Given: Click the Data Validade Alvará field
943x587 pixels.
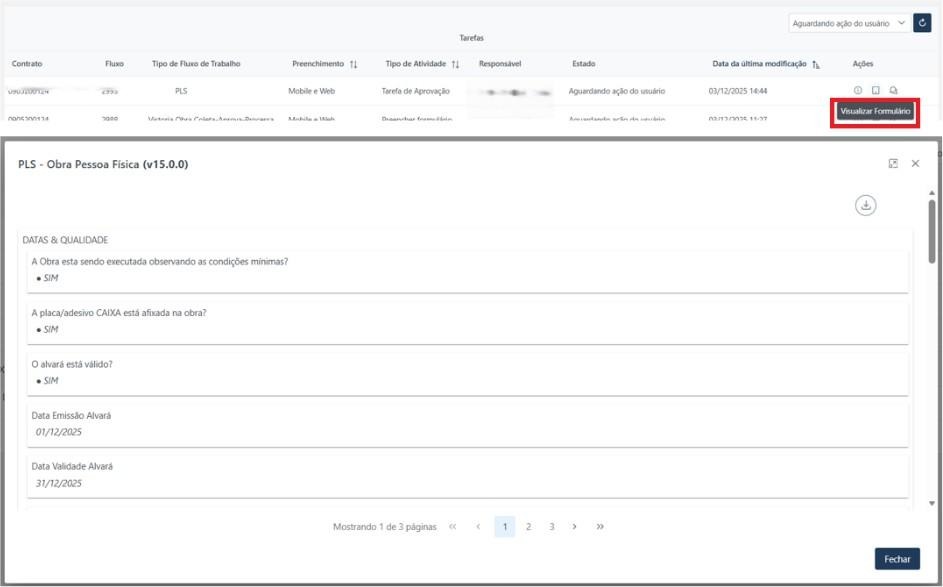Looking at the screenshot, I should [468, 475].
